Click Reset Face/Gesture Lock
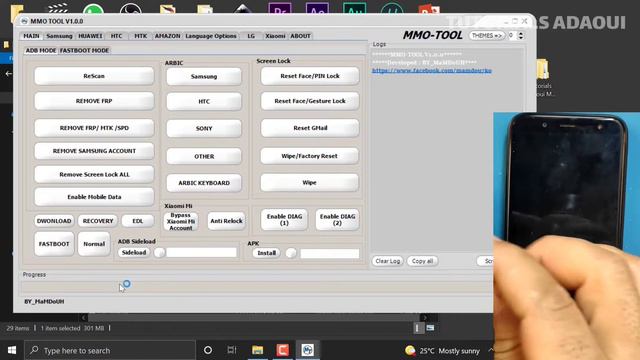This screenshot has height=360, width=640. tap(310, 101)
